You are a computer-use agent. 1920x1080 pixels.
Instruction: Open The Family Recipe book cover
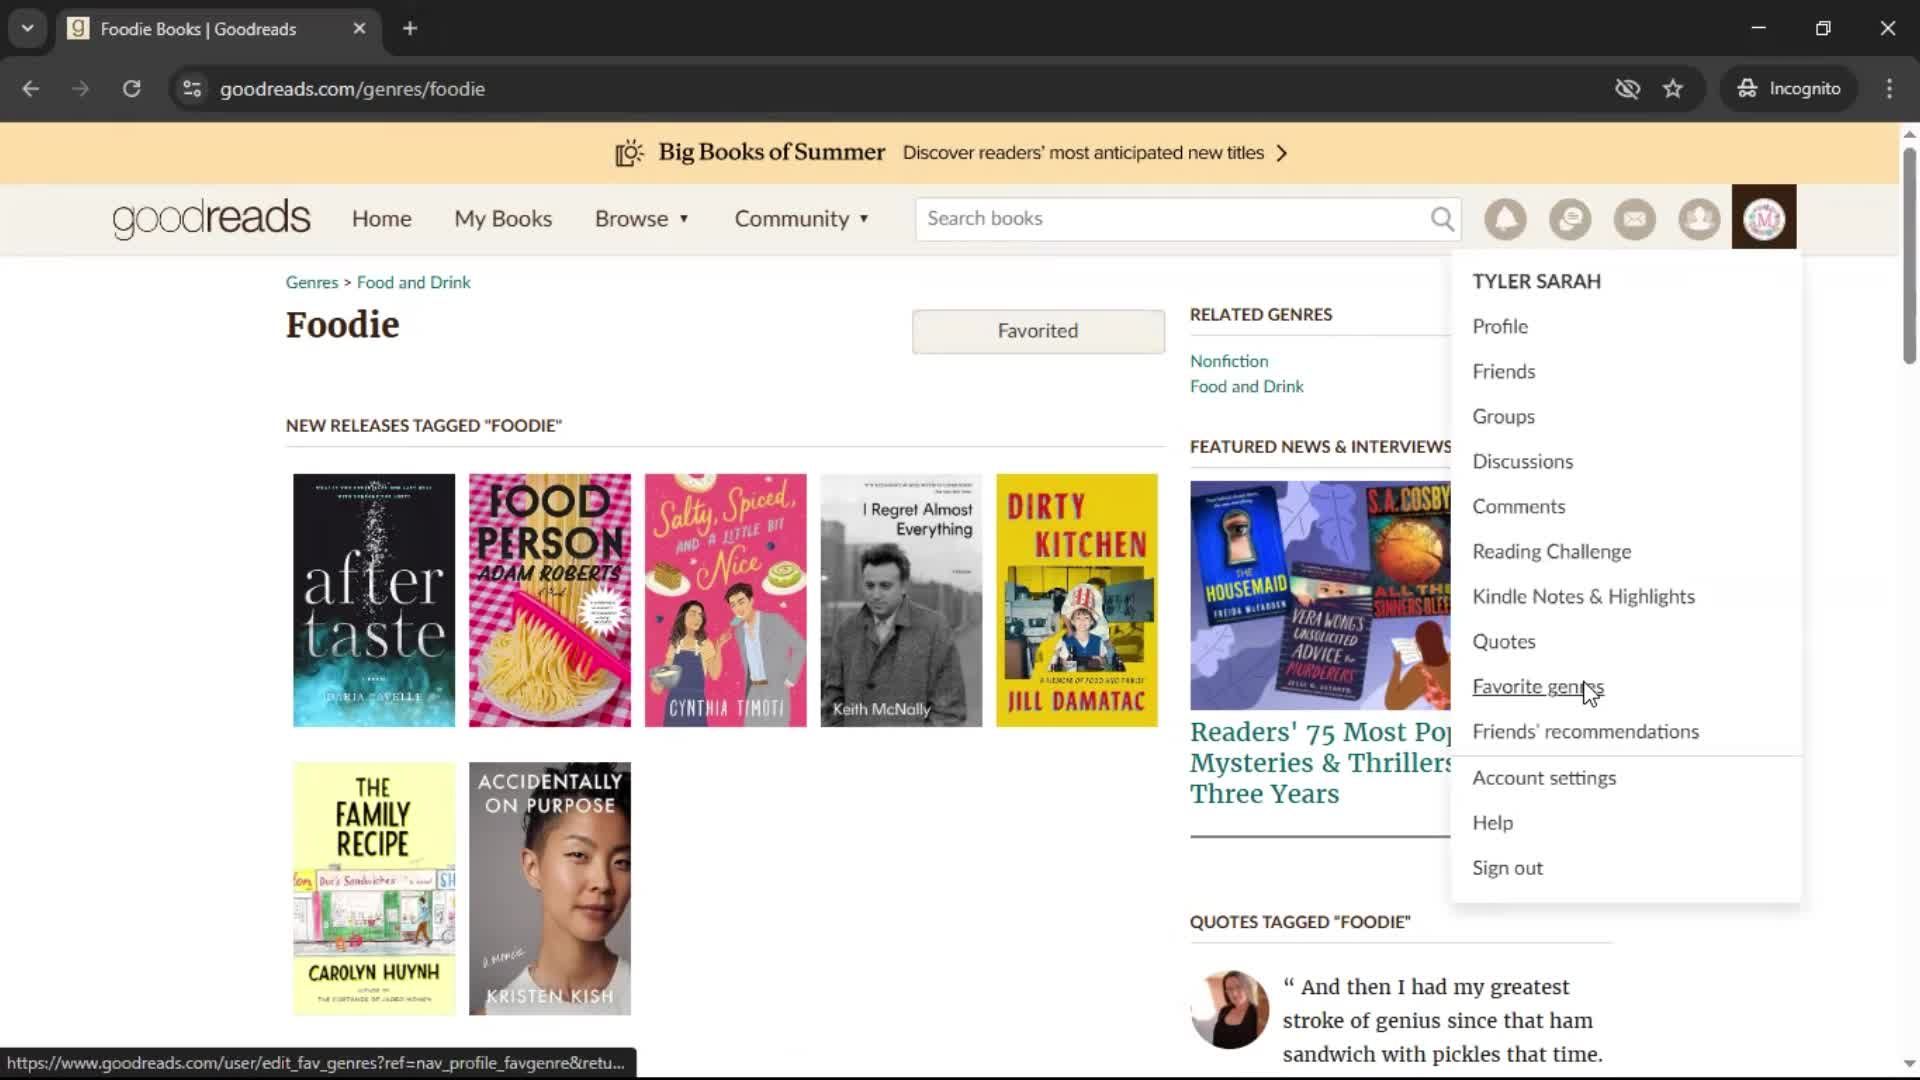point(374,889)
